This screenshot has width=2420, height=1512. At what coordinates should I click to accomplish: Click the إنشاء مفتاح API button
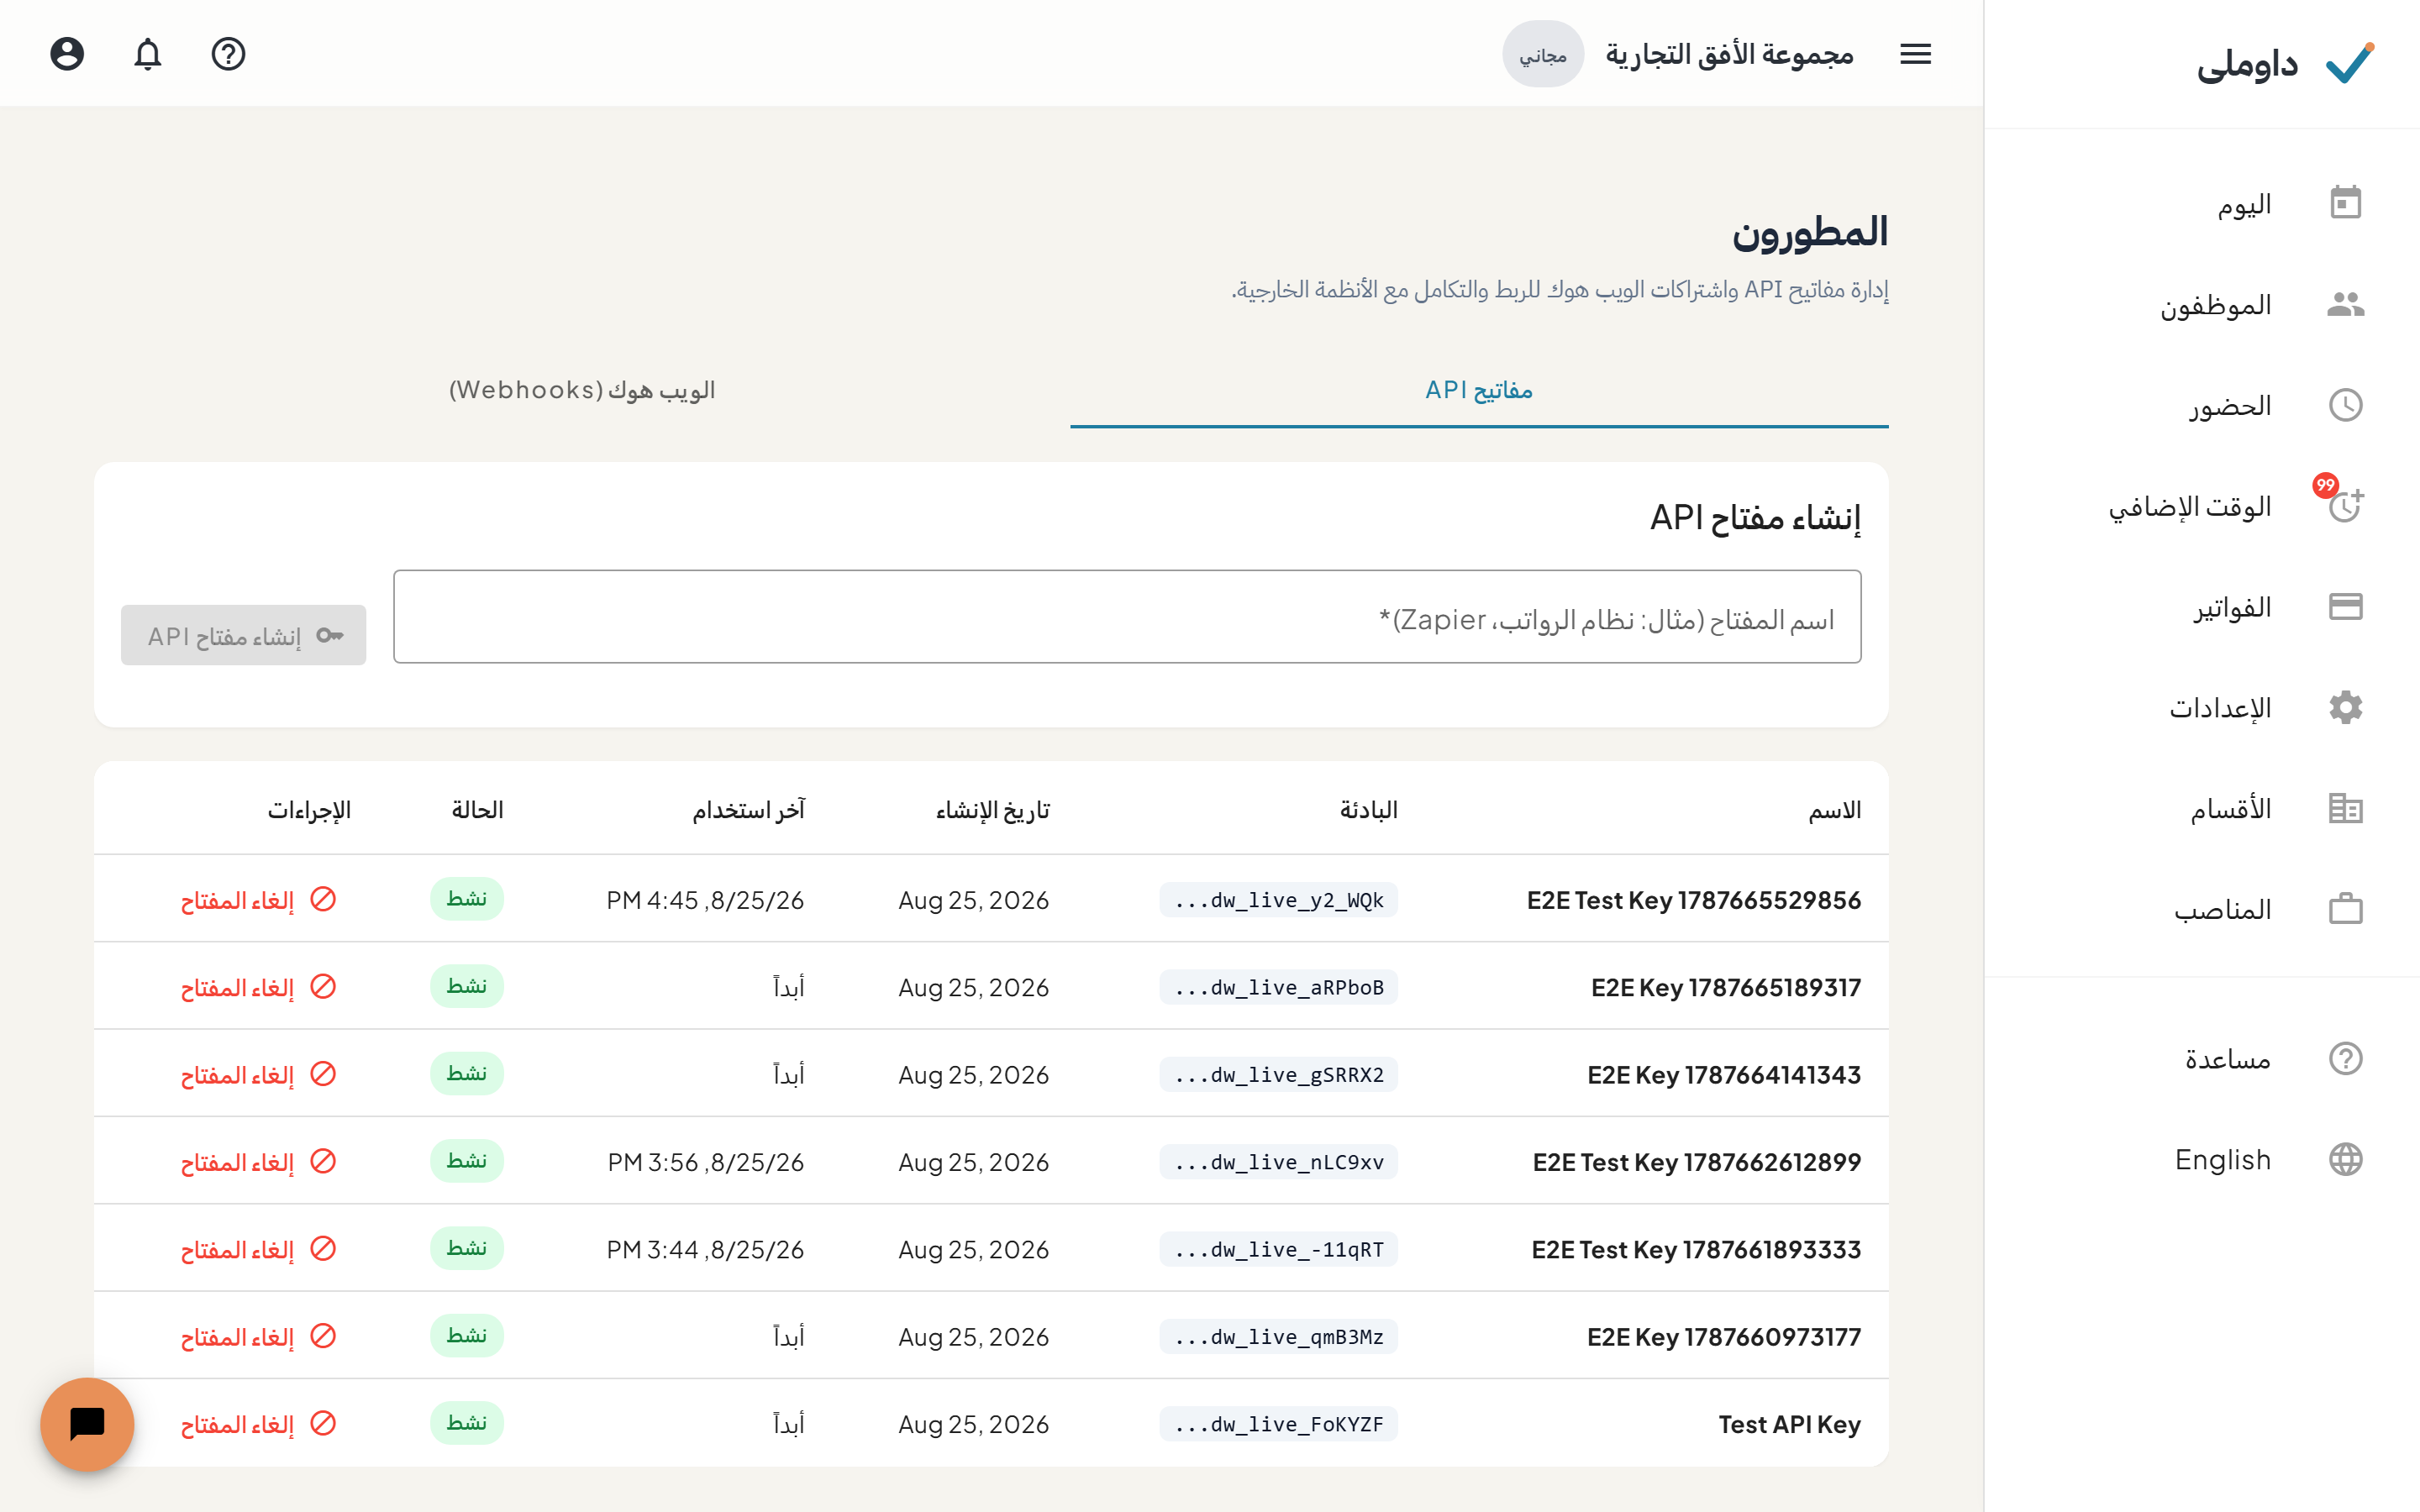[243, 635]
